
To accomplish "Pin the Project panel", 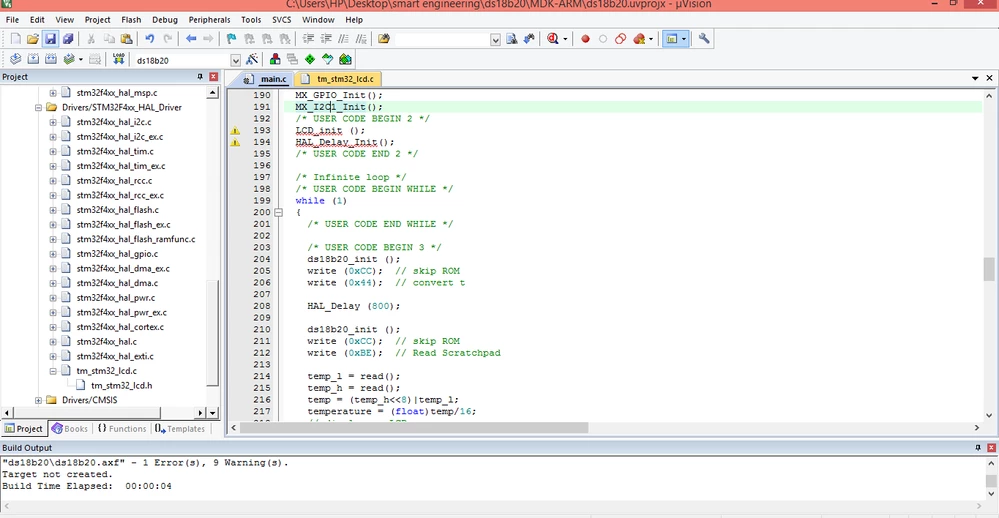I will 200,76.
